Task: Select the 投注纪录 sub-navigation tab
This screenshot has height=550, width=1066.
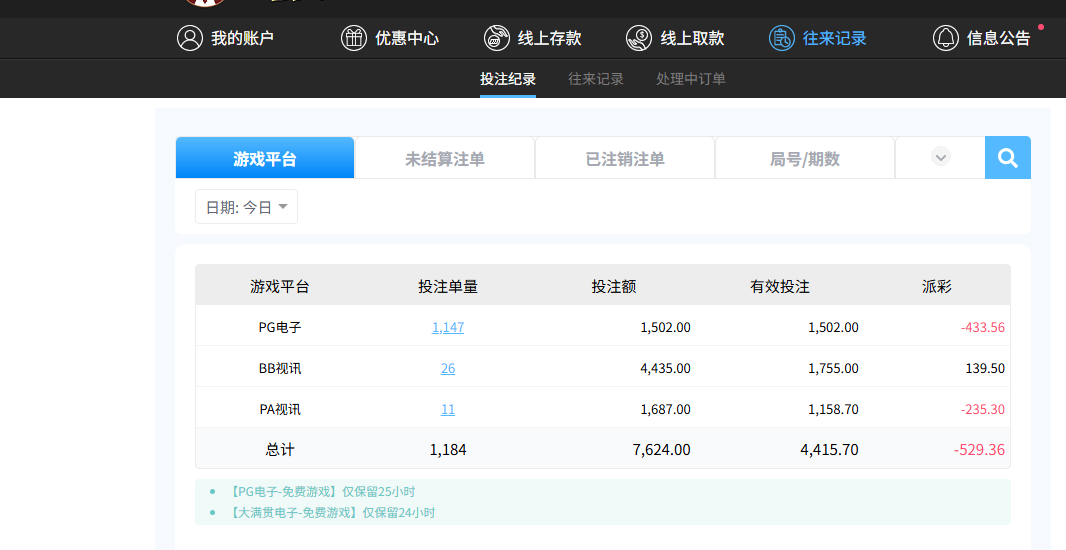Action: 508,79
